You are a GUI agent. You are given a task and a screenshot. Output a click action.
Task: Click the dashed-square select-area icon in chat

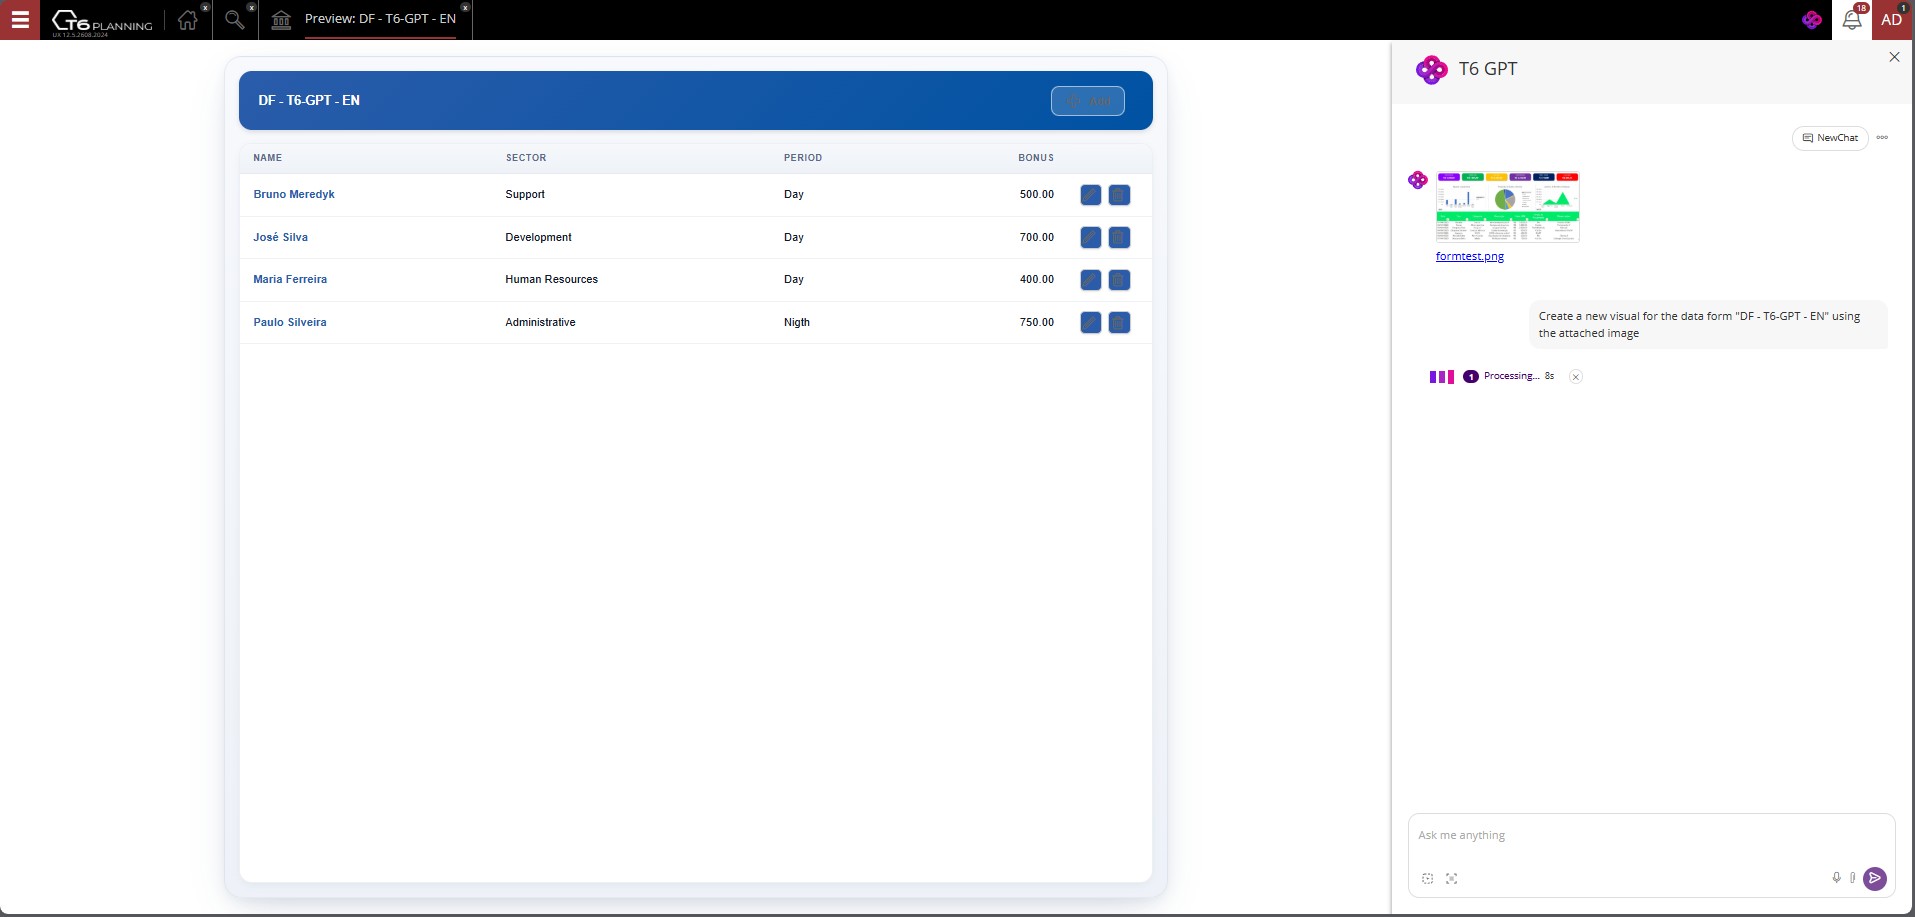click(1427, 878)
